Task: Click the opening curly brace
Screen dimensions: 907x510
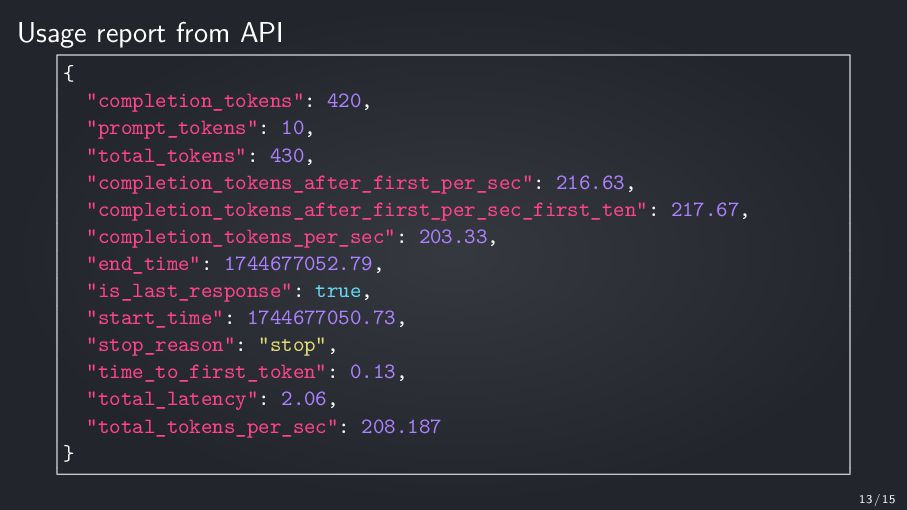Action: tap(69, 73)
